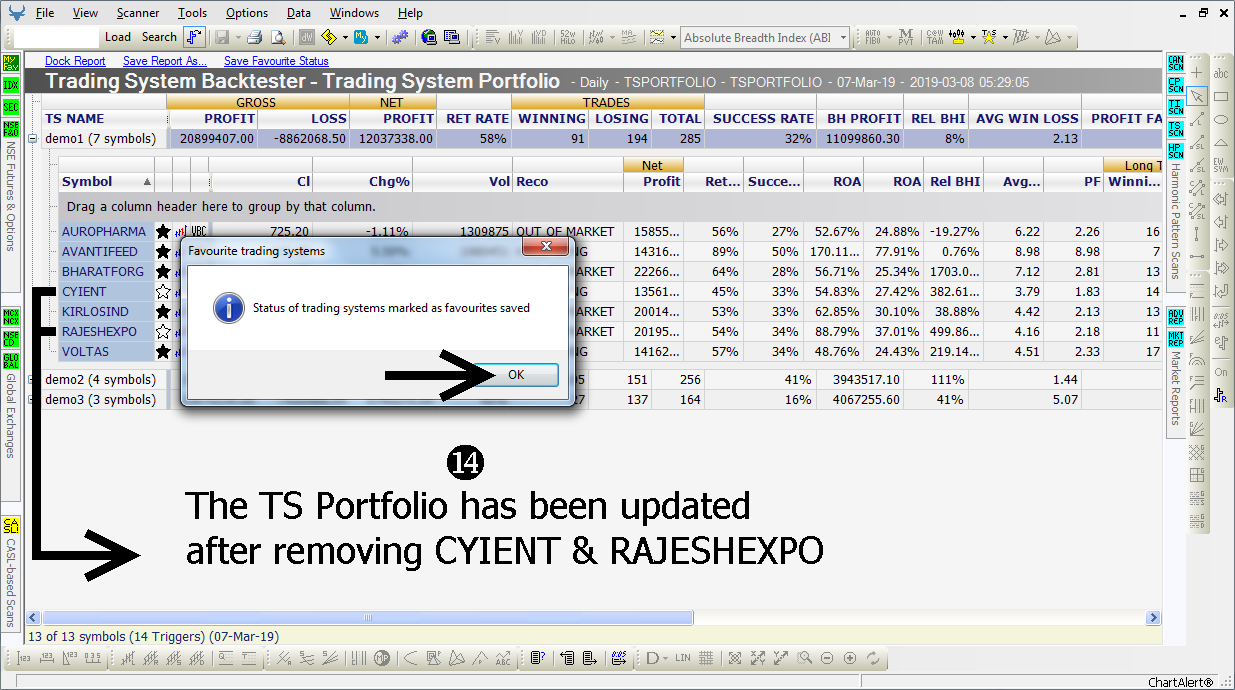Open the CAN SCN candlestick scan icon
The height and width of the screenshot is (690, 1235).
tap(1176, 63)
